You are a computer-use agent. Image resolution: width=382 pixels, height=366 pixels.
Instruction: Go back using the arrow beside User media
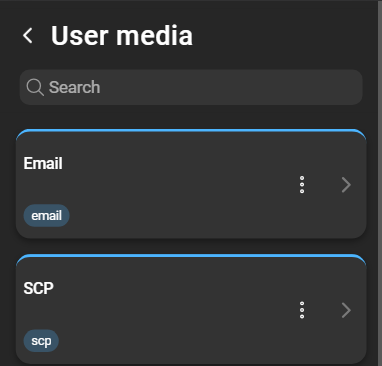(x=28, y=35)
